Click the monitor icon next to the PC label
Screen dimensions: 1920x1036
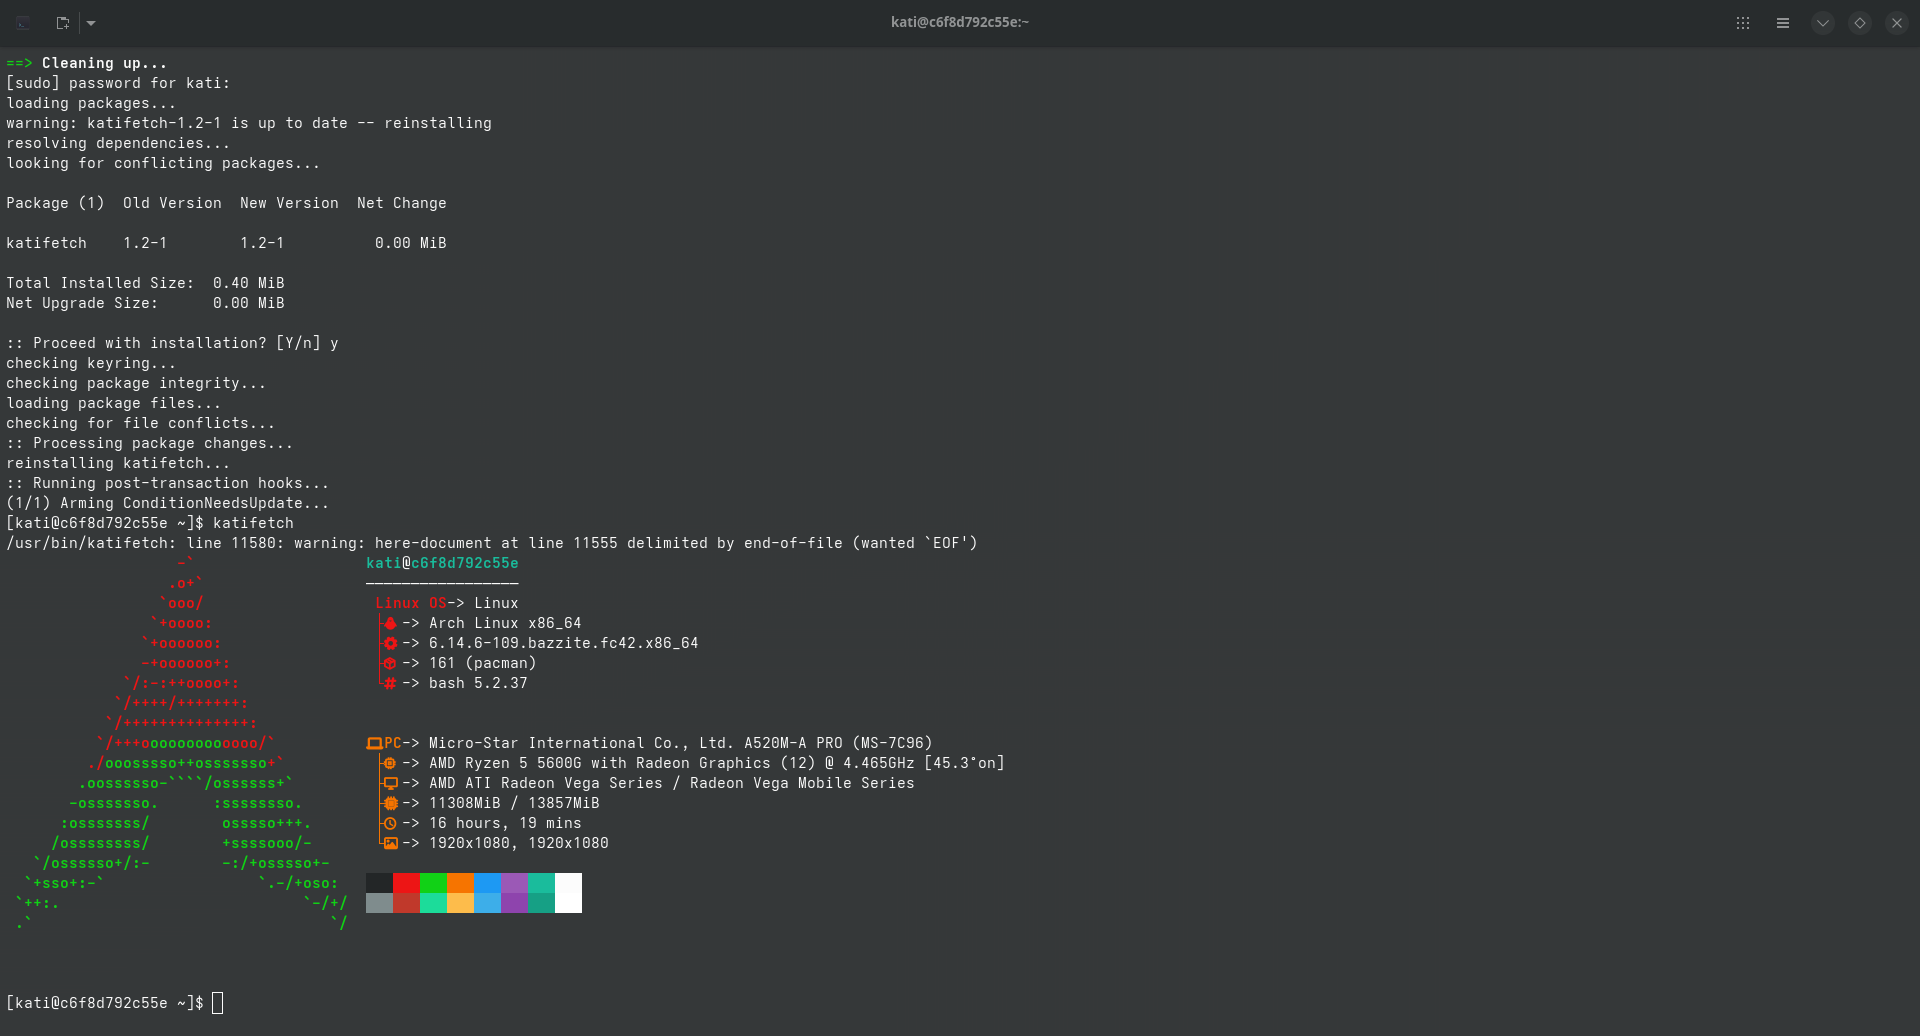377,742
